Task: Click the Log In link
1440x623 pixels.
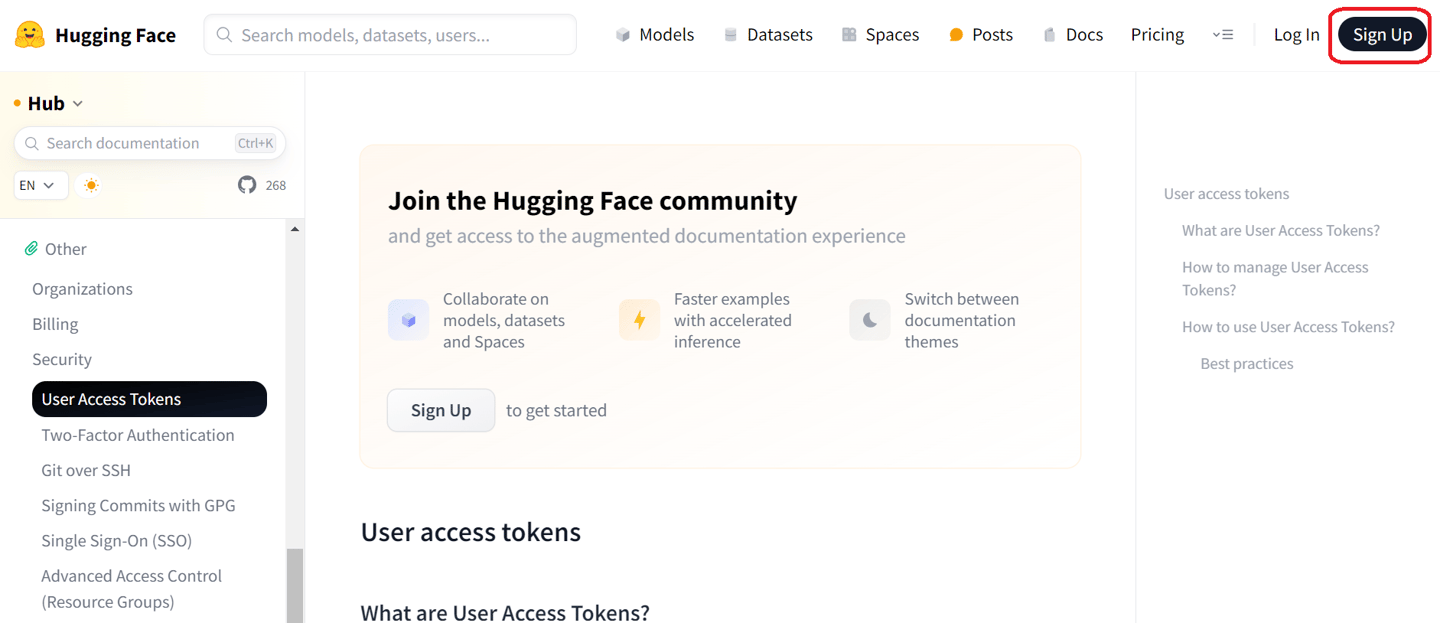Action: 1296,35
